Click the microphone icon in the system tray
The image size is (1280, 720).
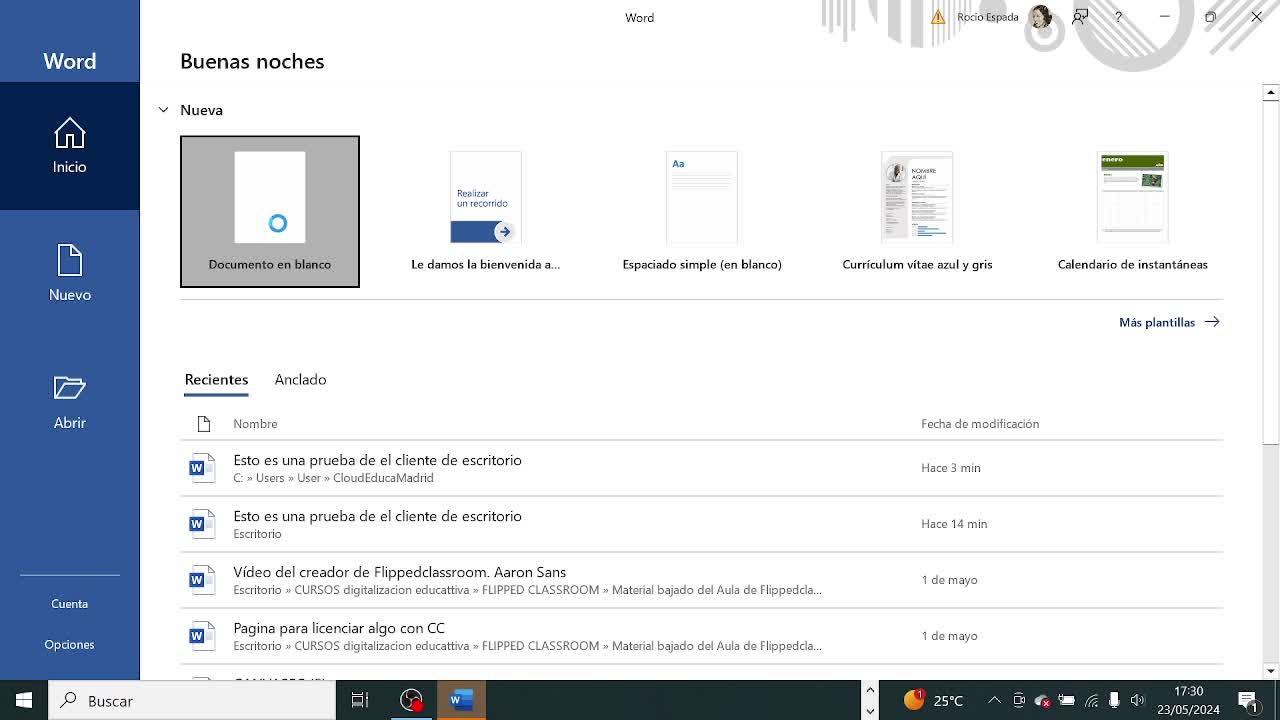pos(1114,701)
